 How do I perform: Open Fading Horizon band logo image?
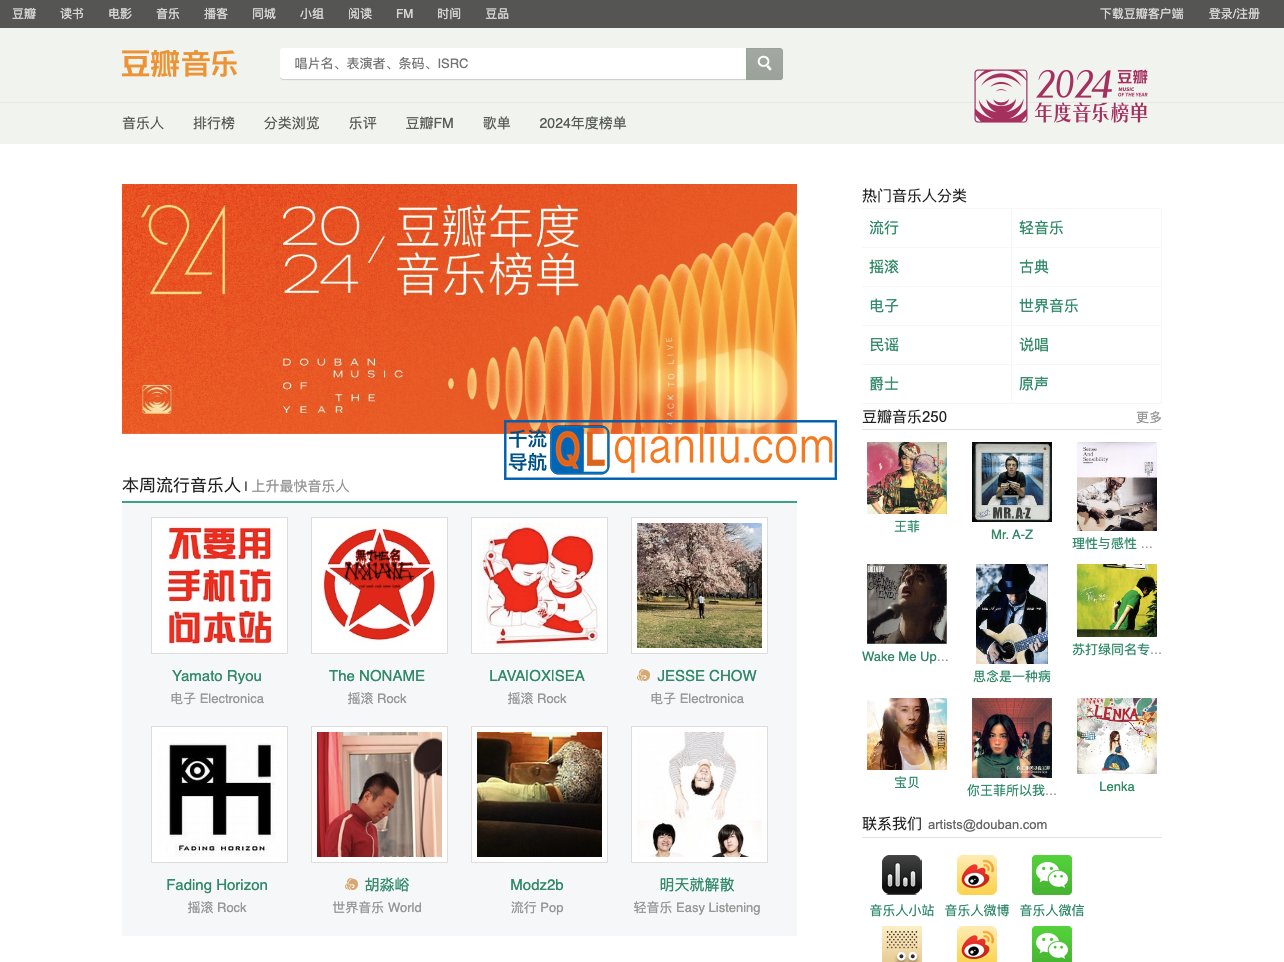pyautogui.click(x=219, y=794)
